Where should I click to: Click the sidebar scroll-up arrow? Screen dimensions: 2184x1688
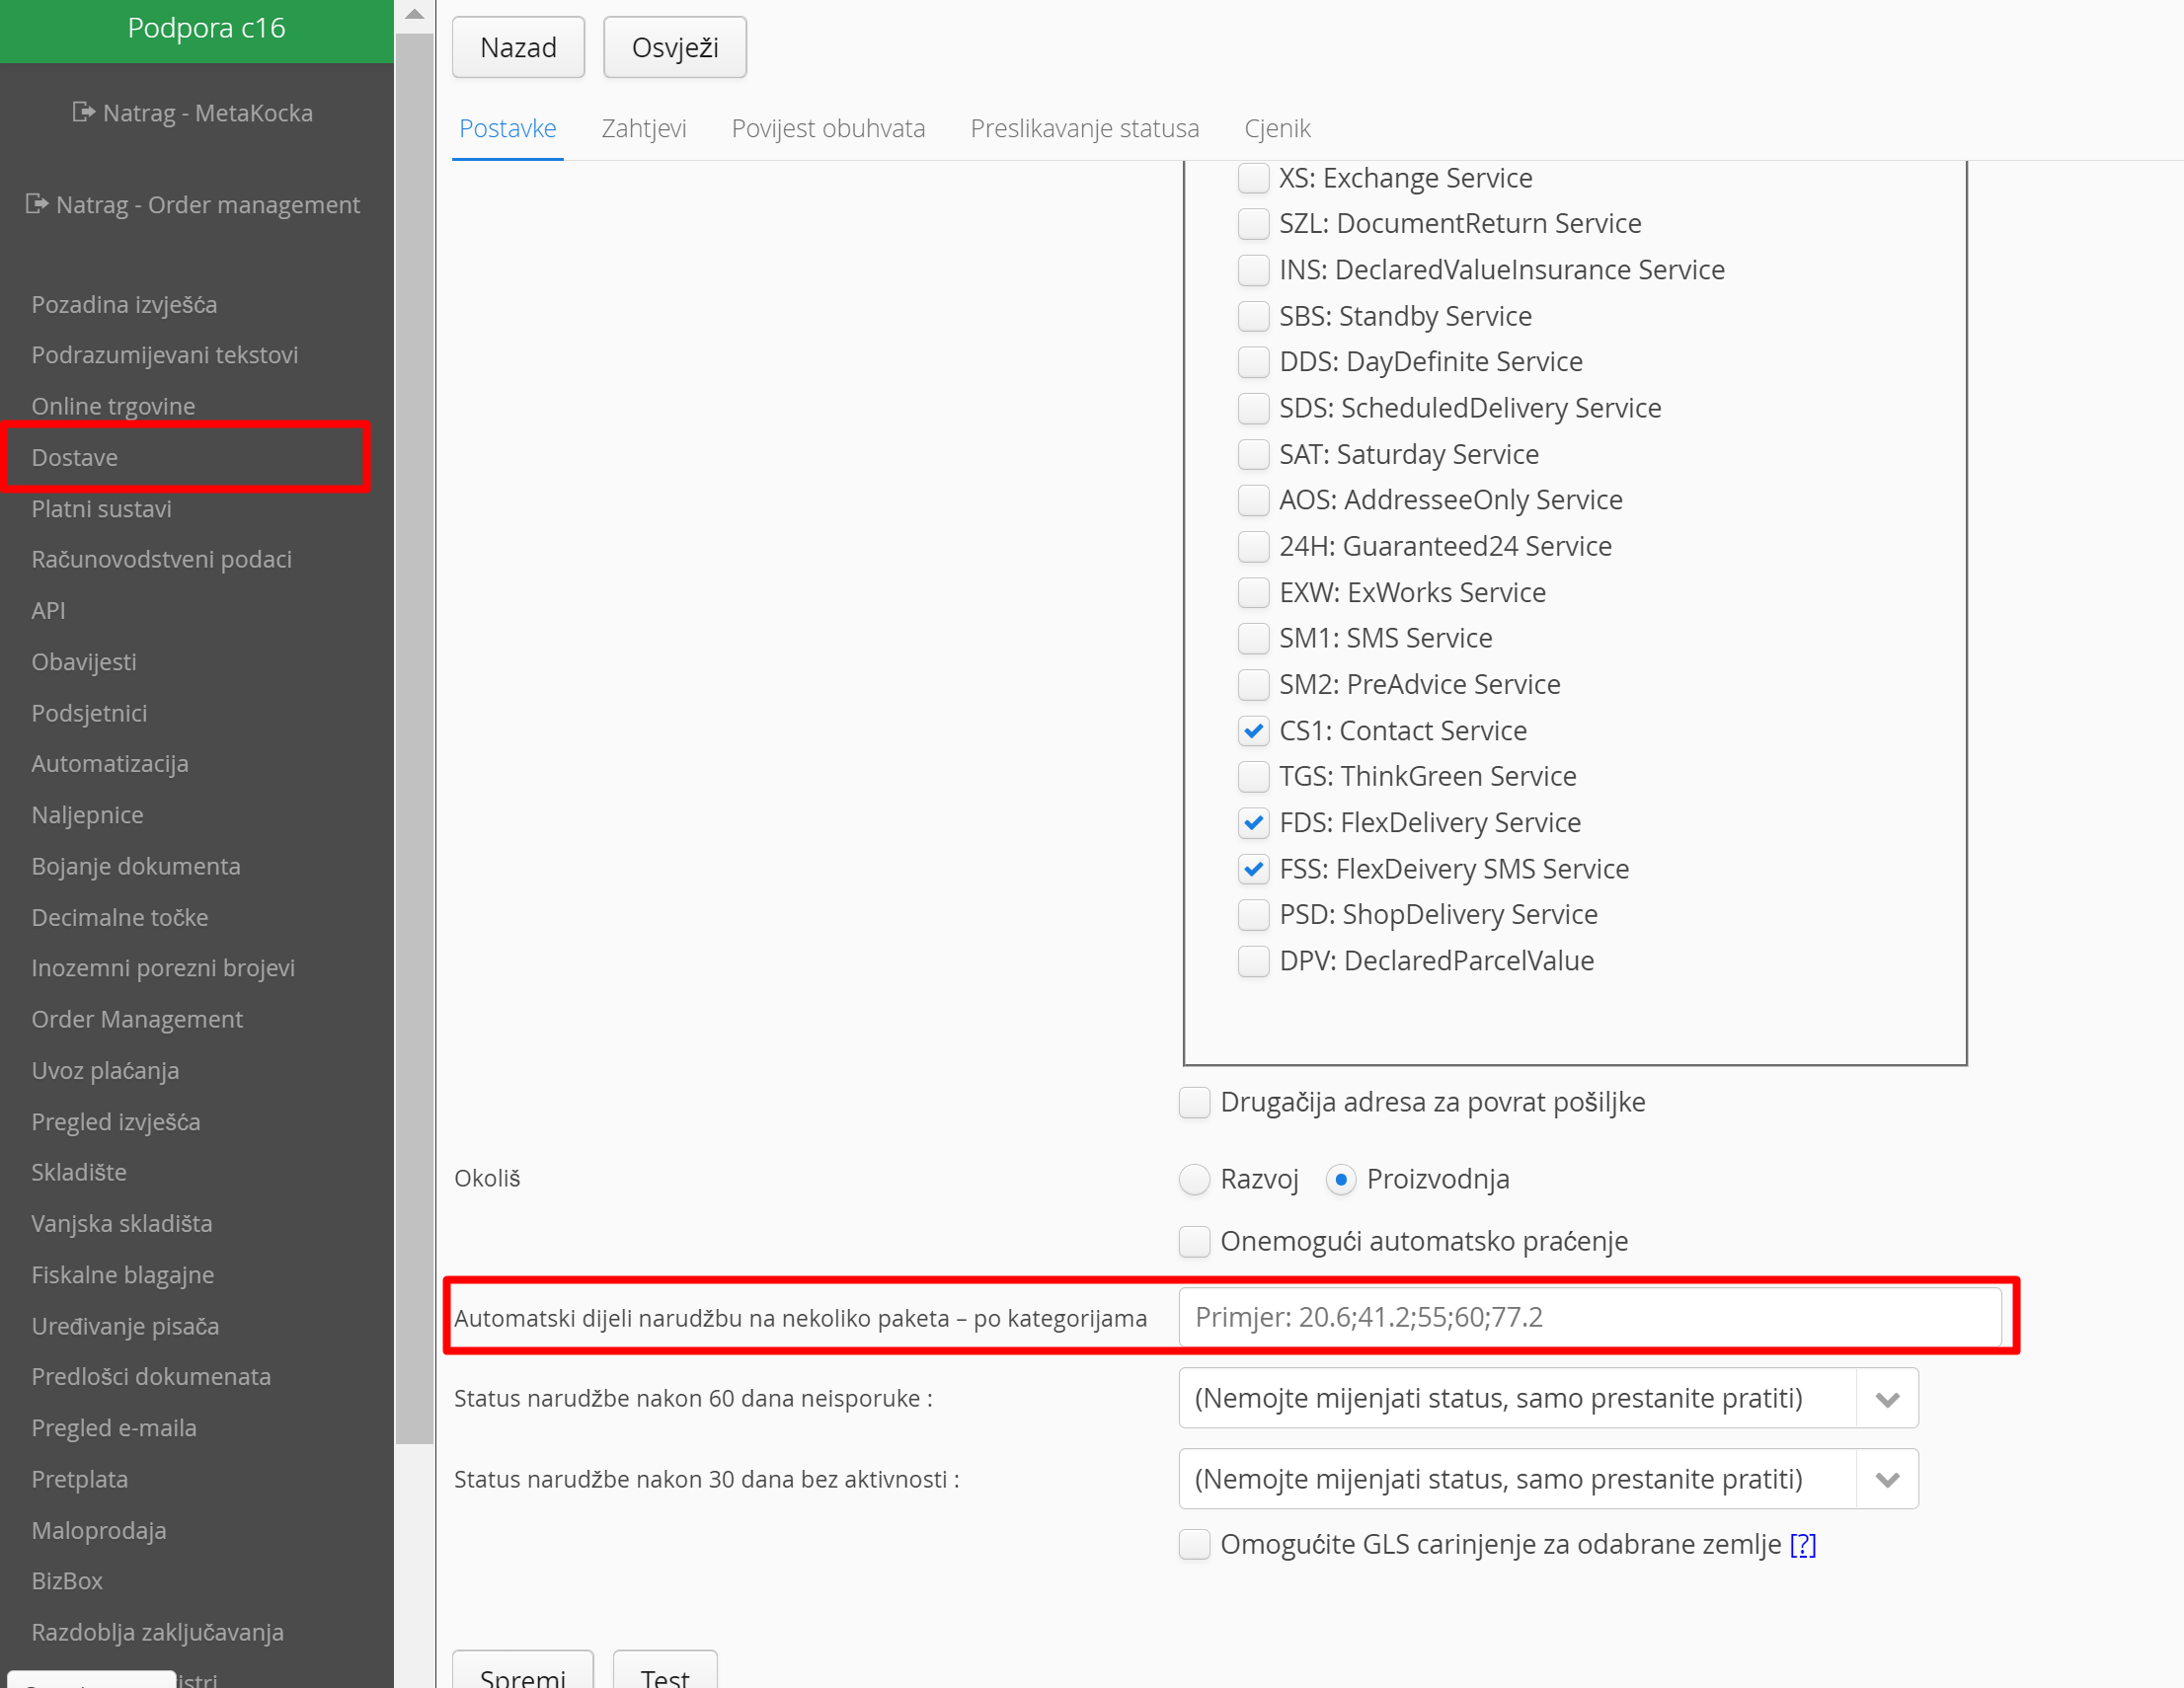[414, 14]
